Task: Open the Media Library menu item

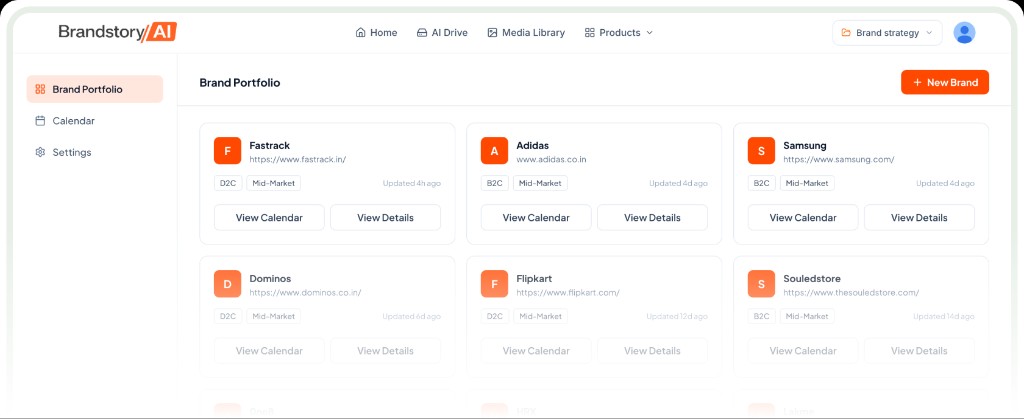Action: 526,33
